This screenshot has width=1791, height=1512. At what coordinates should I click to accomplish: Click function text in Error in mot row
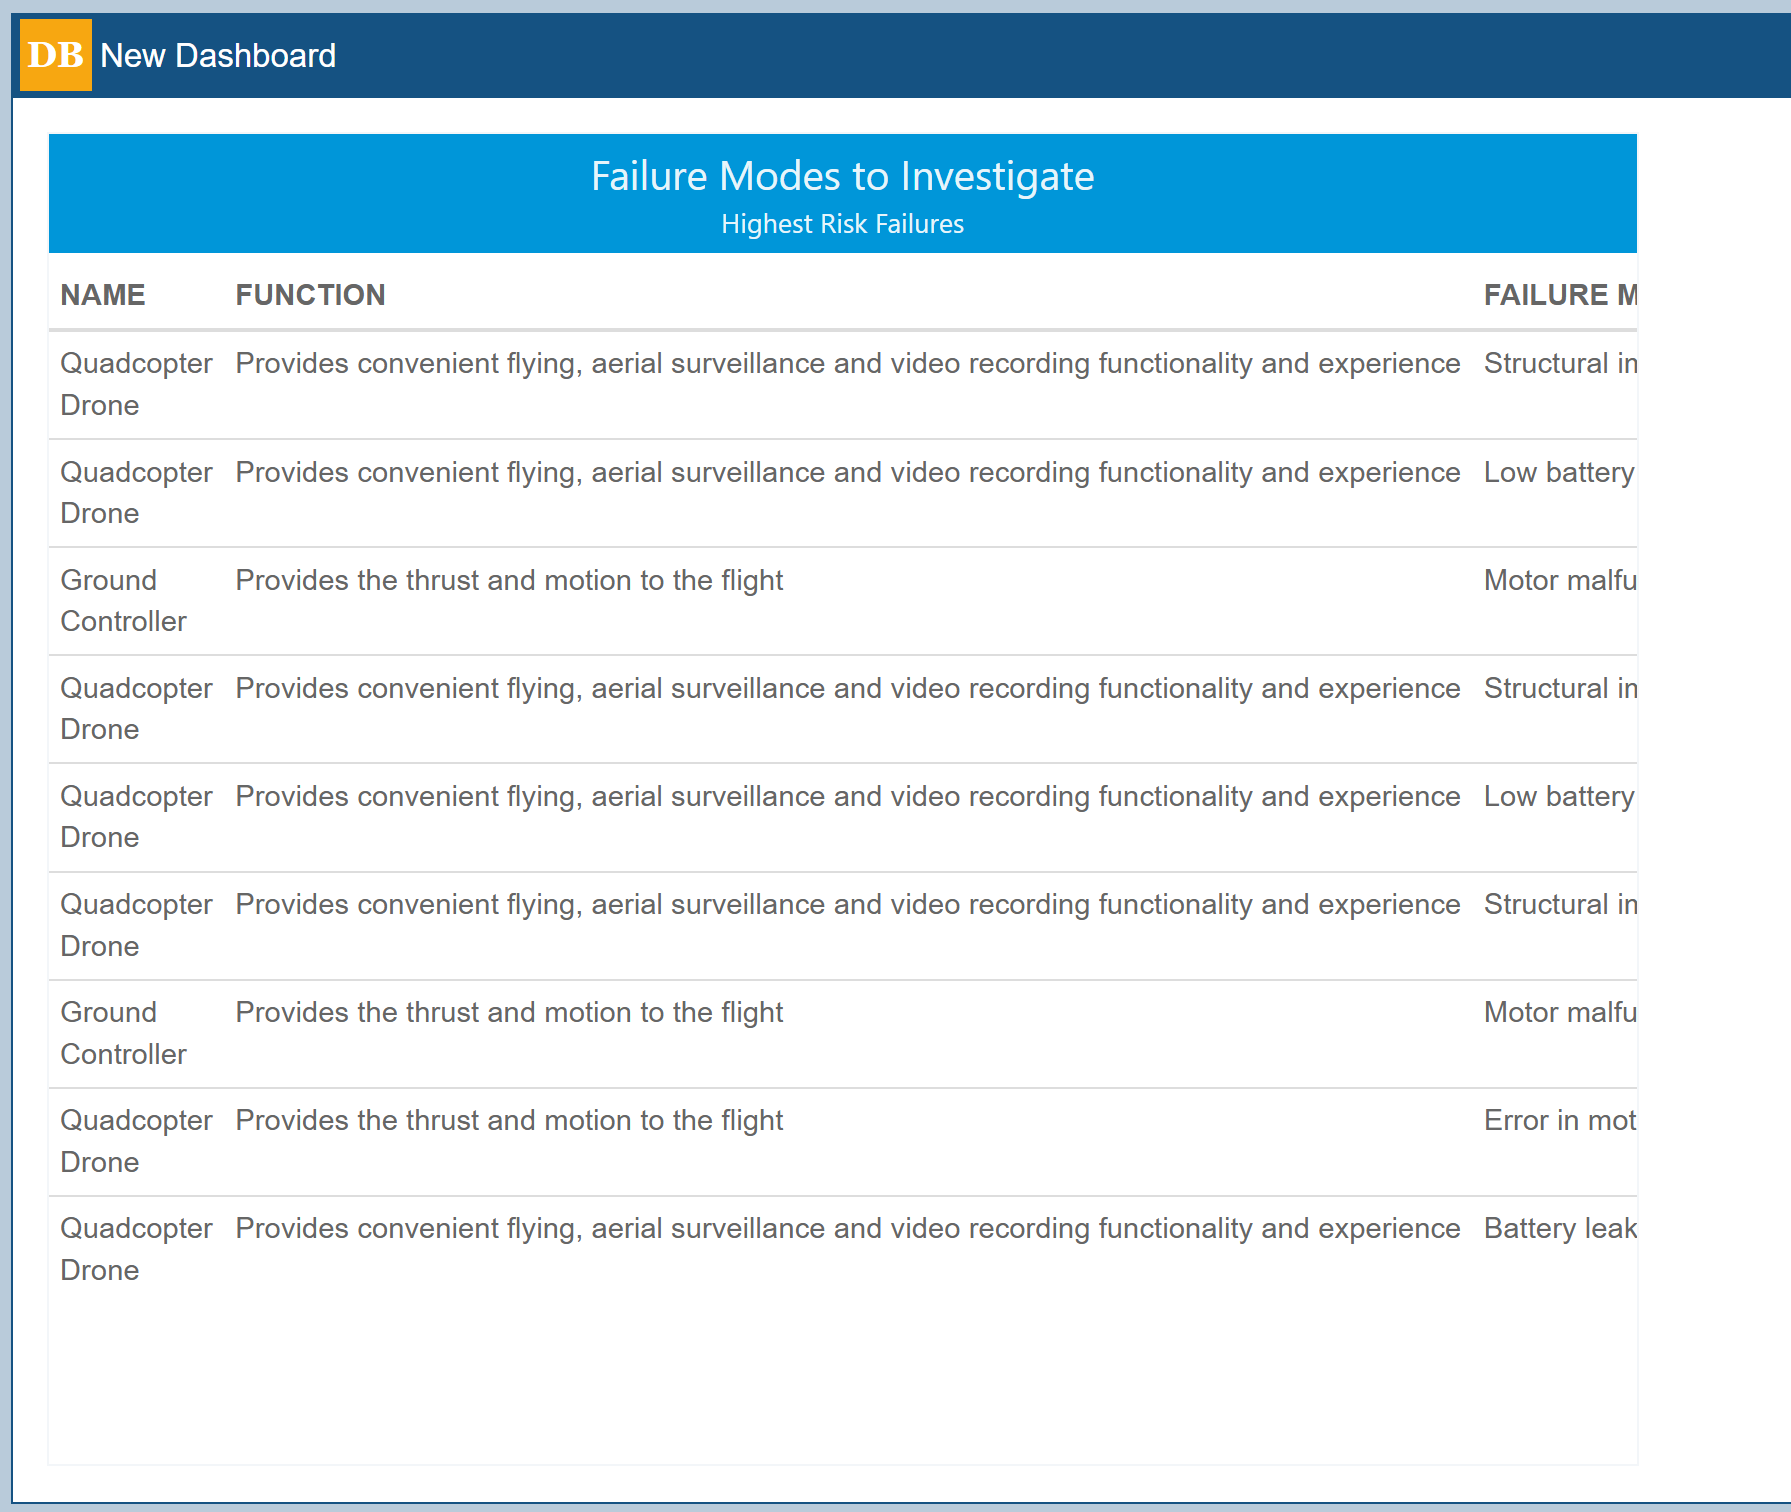pyautogui.click(x=509, y=1120)
